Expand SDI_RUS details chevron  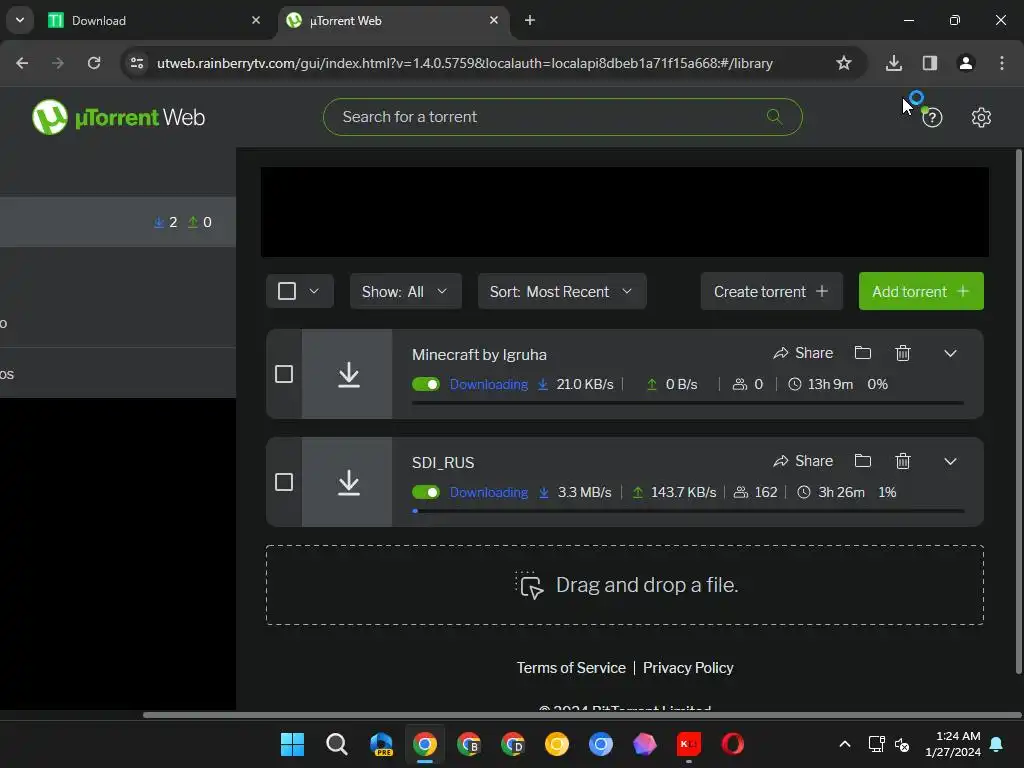coord(950,461)
